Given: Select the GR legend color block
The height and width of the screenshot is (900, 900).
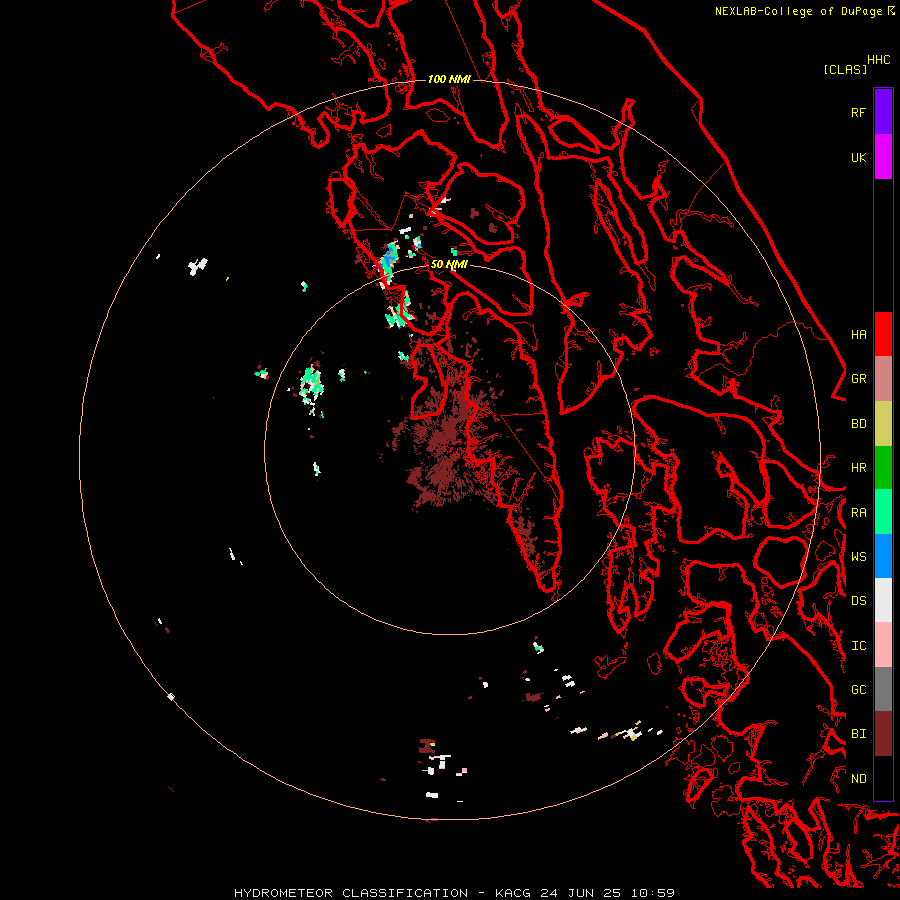Looking at the screenshot, I should tap(883, 379).
